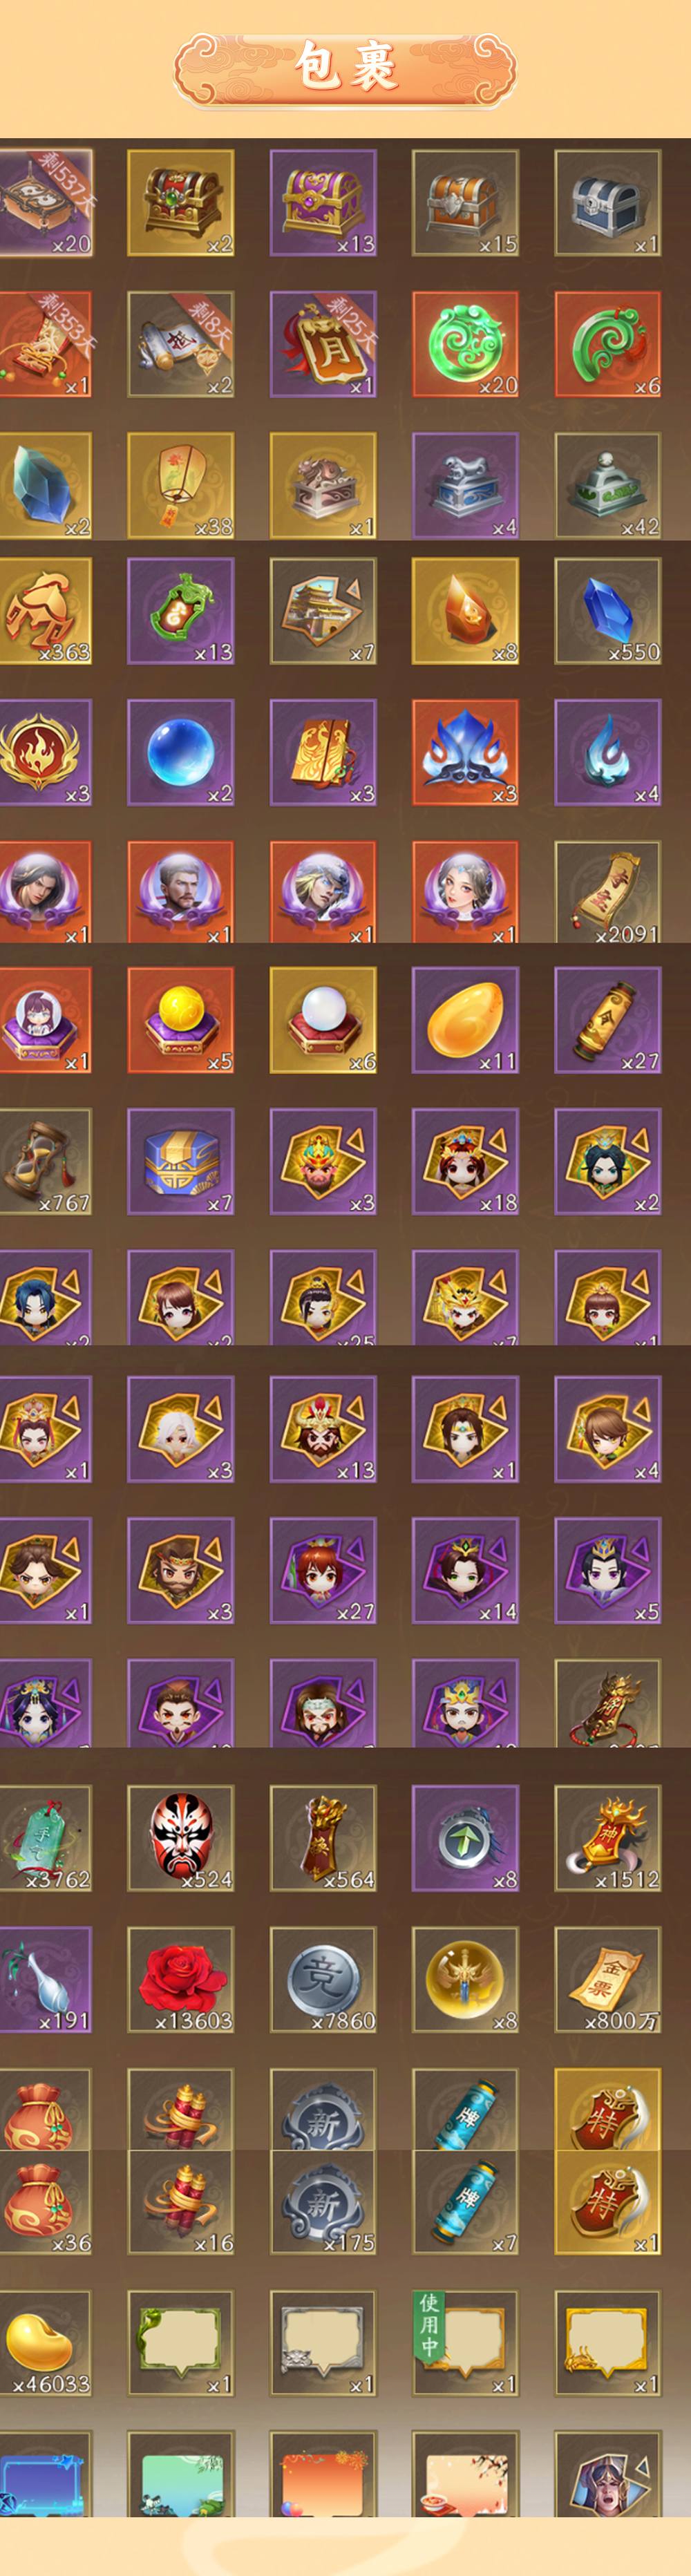Tap the monthly 月 card item

tap(323, 344)
